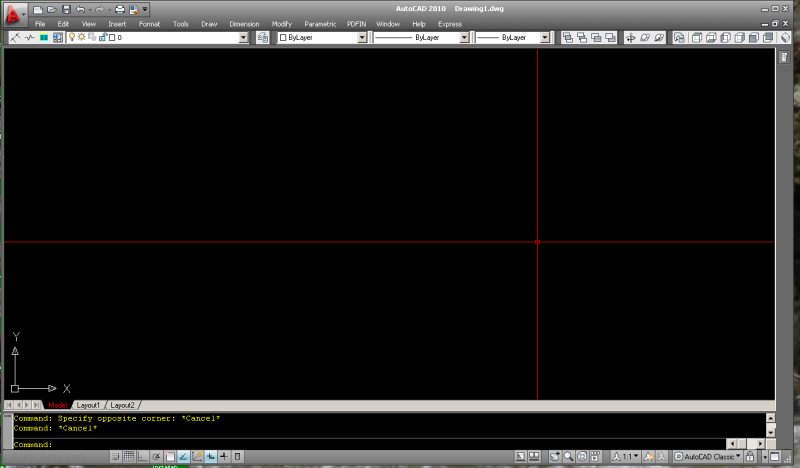Viewport: 800px width, 468px height.
Task: Toggle Snap Mode in status bar
Action: [115, 457]
